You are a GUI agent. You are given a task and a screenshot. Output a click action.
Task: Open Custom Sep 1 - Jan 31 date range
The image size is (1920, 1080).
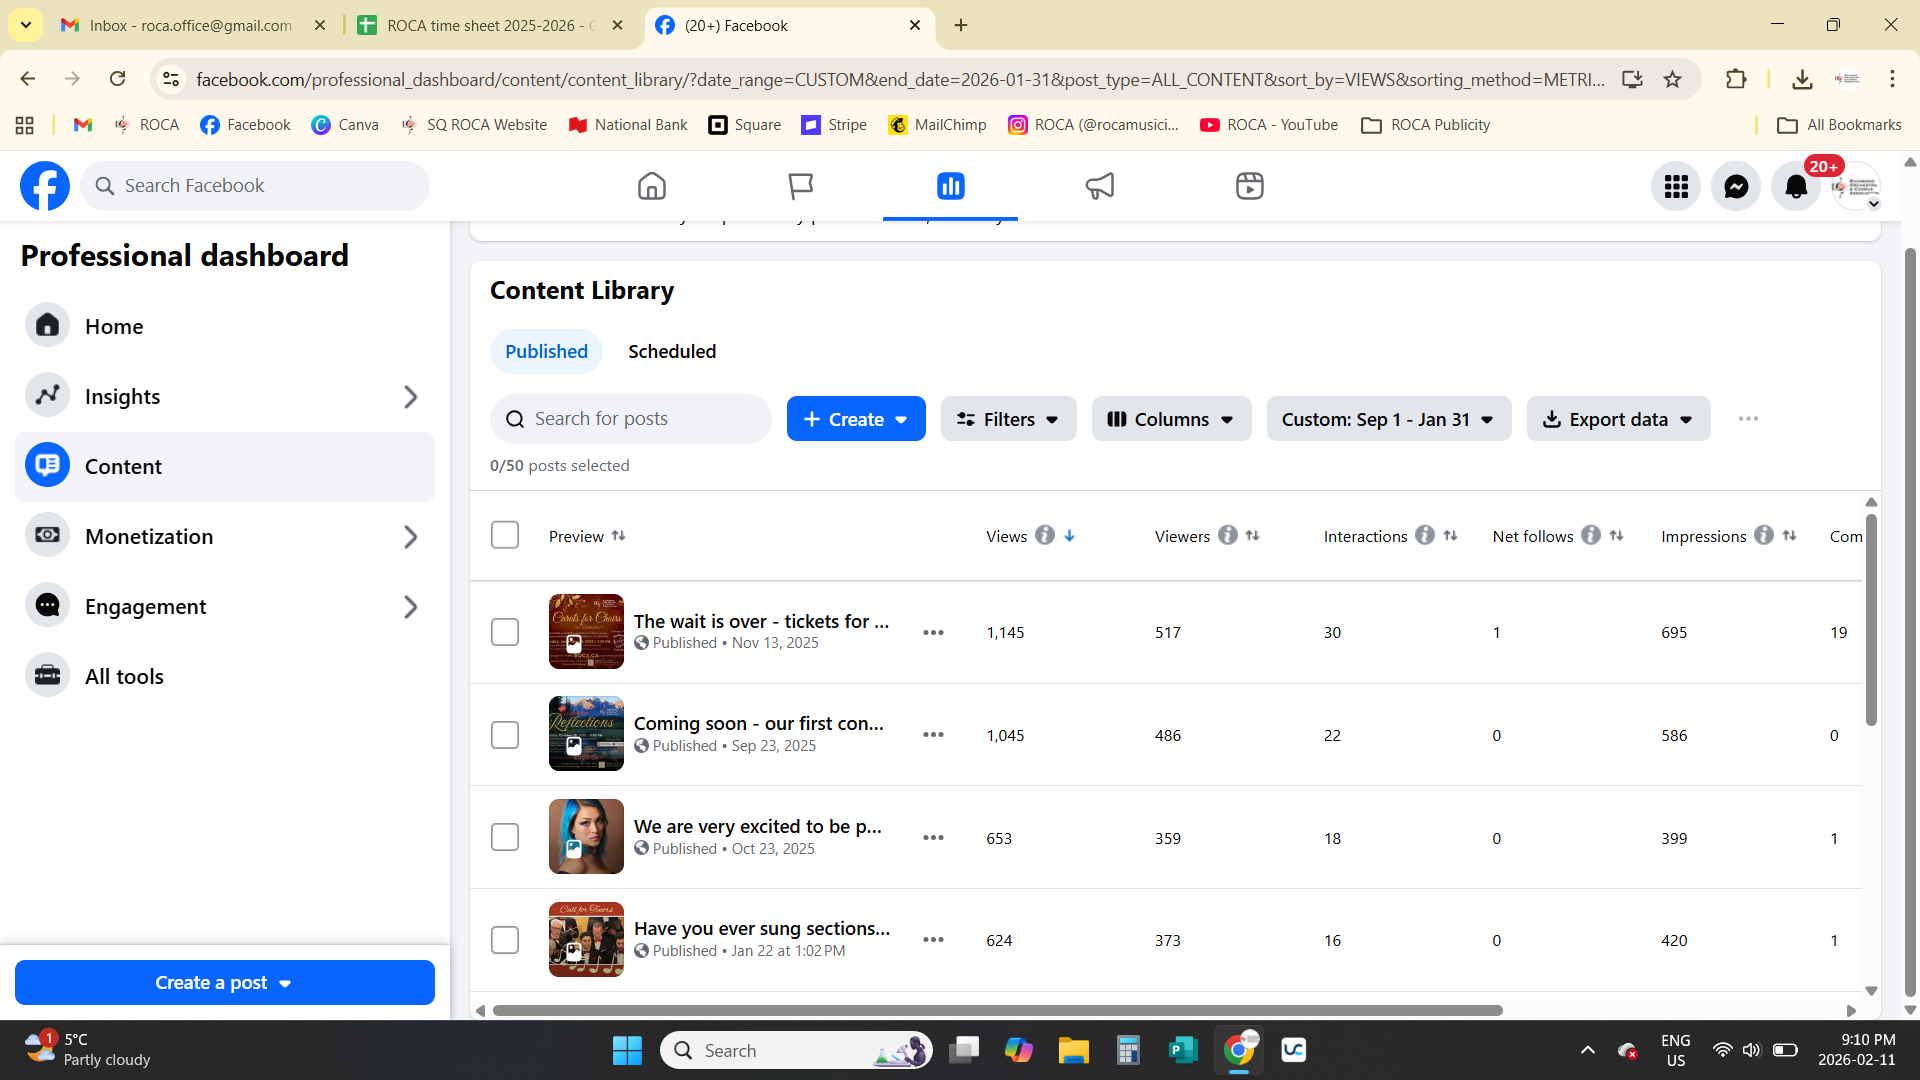[1388, 419]
